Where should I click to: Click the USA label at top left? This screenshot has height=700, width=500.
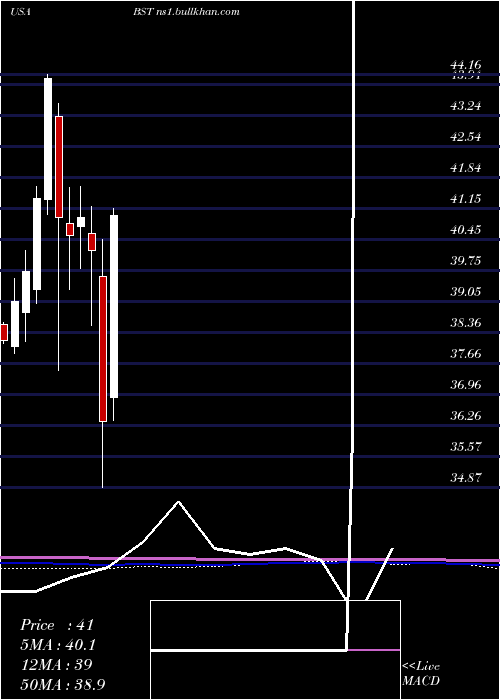pos(20,12)
